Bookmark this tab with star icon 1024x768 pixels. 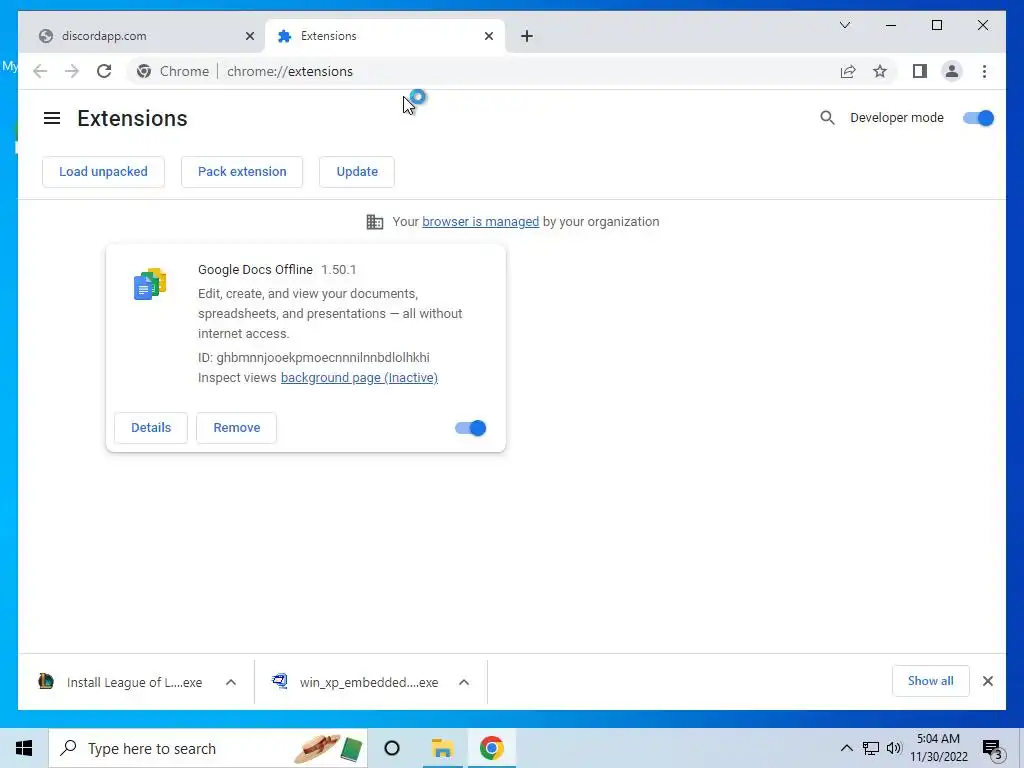click(880, 71)
